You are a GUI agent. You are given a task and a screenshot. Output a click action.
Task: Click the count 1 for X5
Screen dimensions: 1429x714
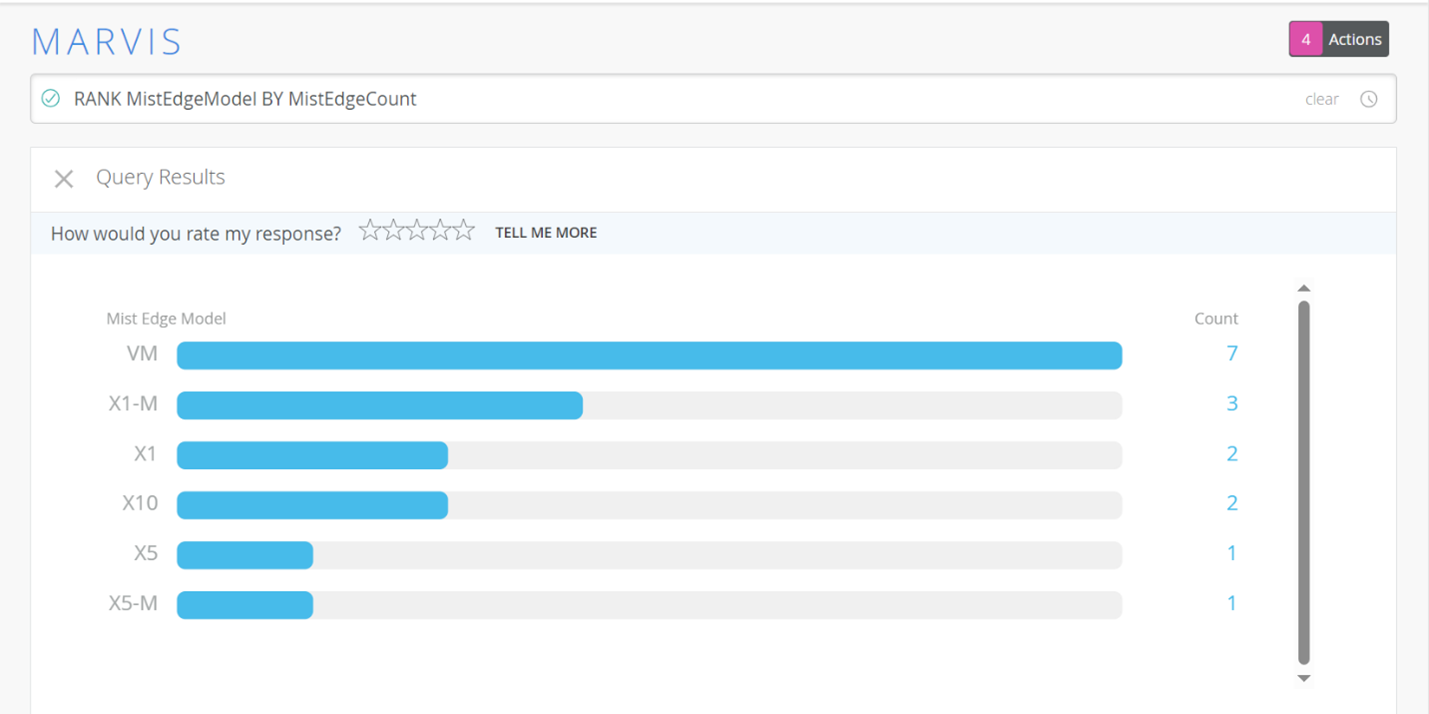1232,553
